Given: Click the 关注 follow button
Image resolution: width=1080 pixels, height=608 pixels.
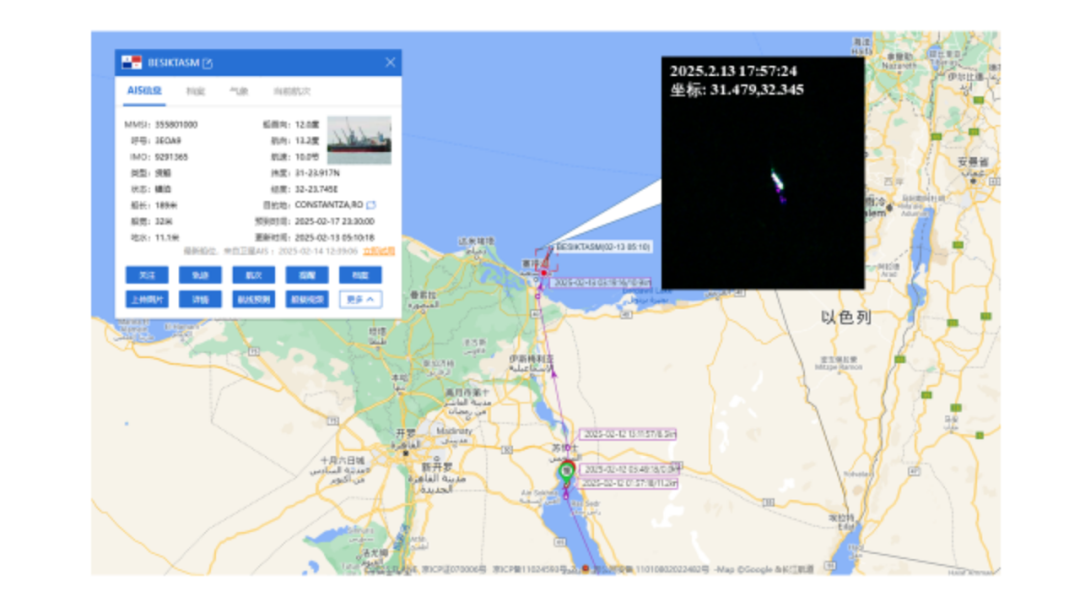Looking at the screenshot, I should [147, 275].
